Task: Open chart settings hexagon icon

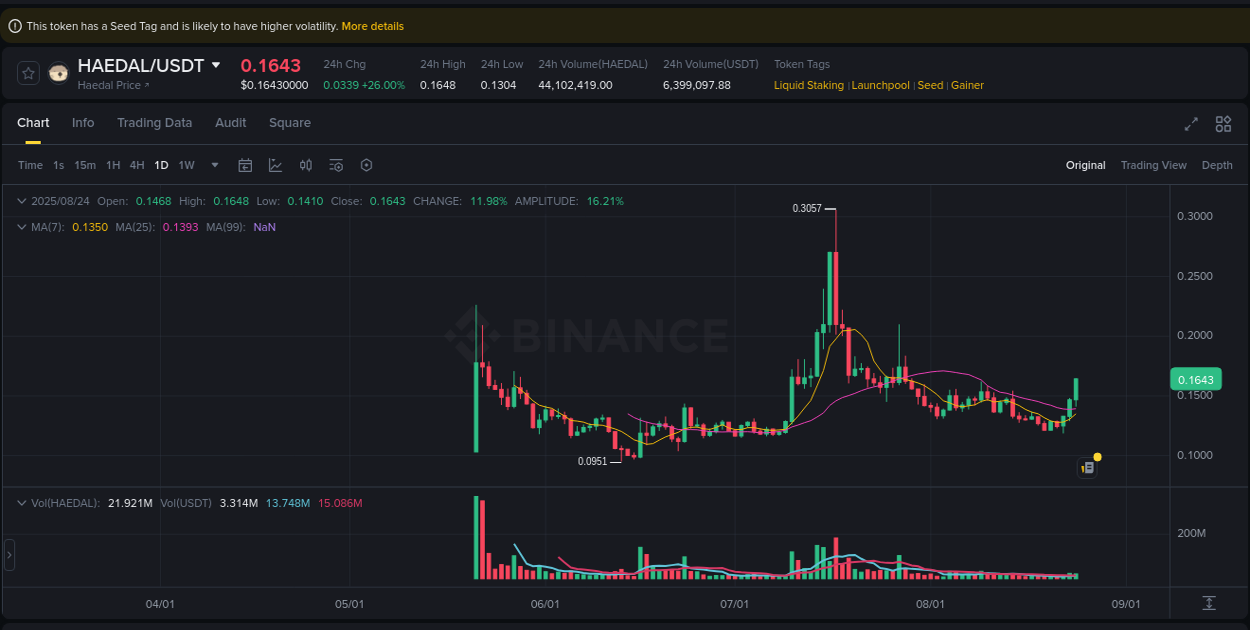Action: 366,165
